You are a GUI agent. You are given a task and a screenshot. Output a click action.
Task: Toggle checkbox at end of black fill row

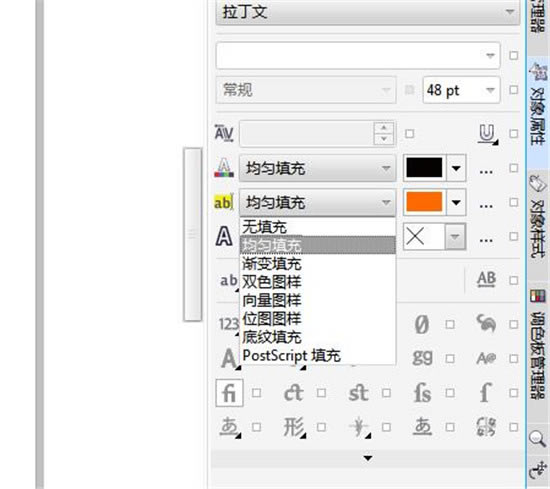(x=514, y=168)
